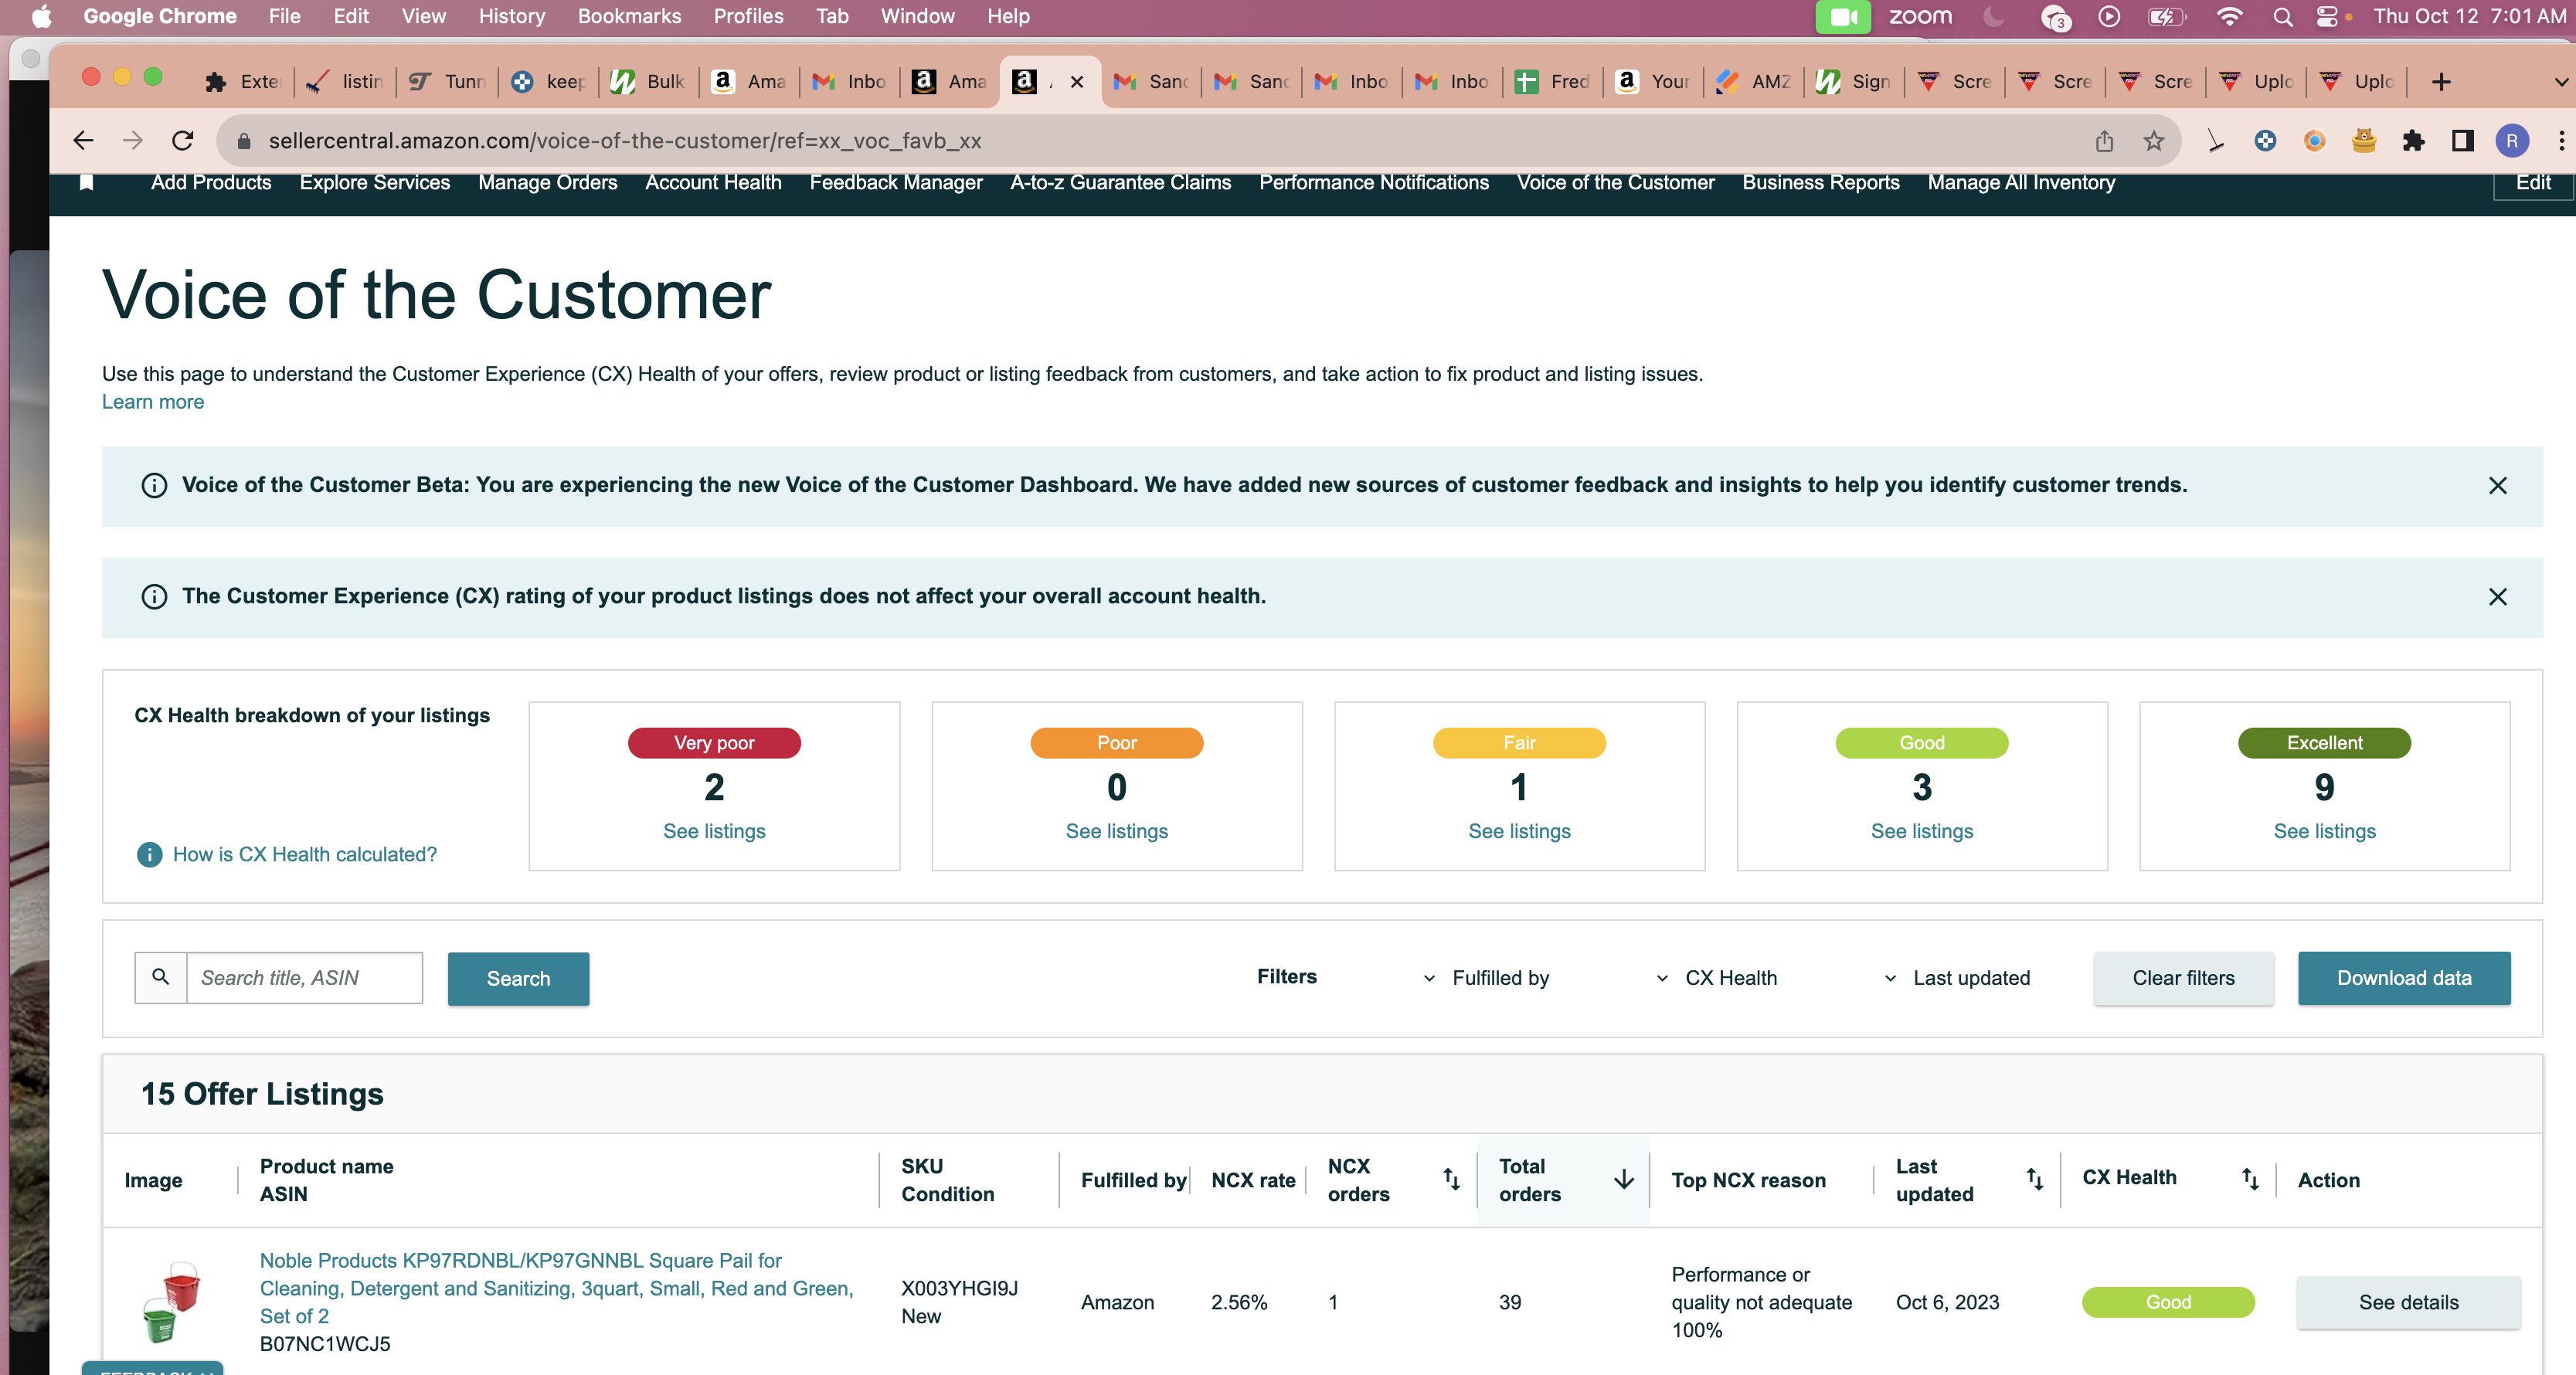The width and height of the screenshot is (2576, 1375).
Task: Sort by Last updated column arrows
Action: point(2034,1180)
